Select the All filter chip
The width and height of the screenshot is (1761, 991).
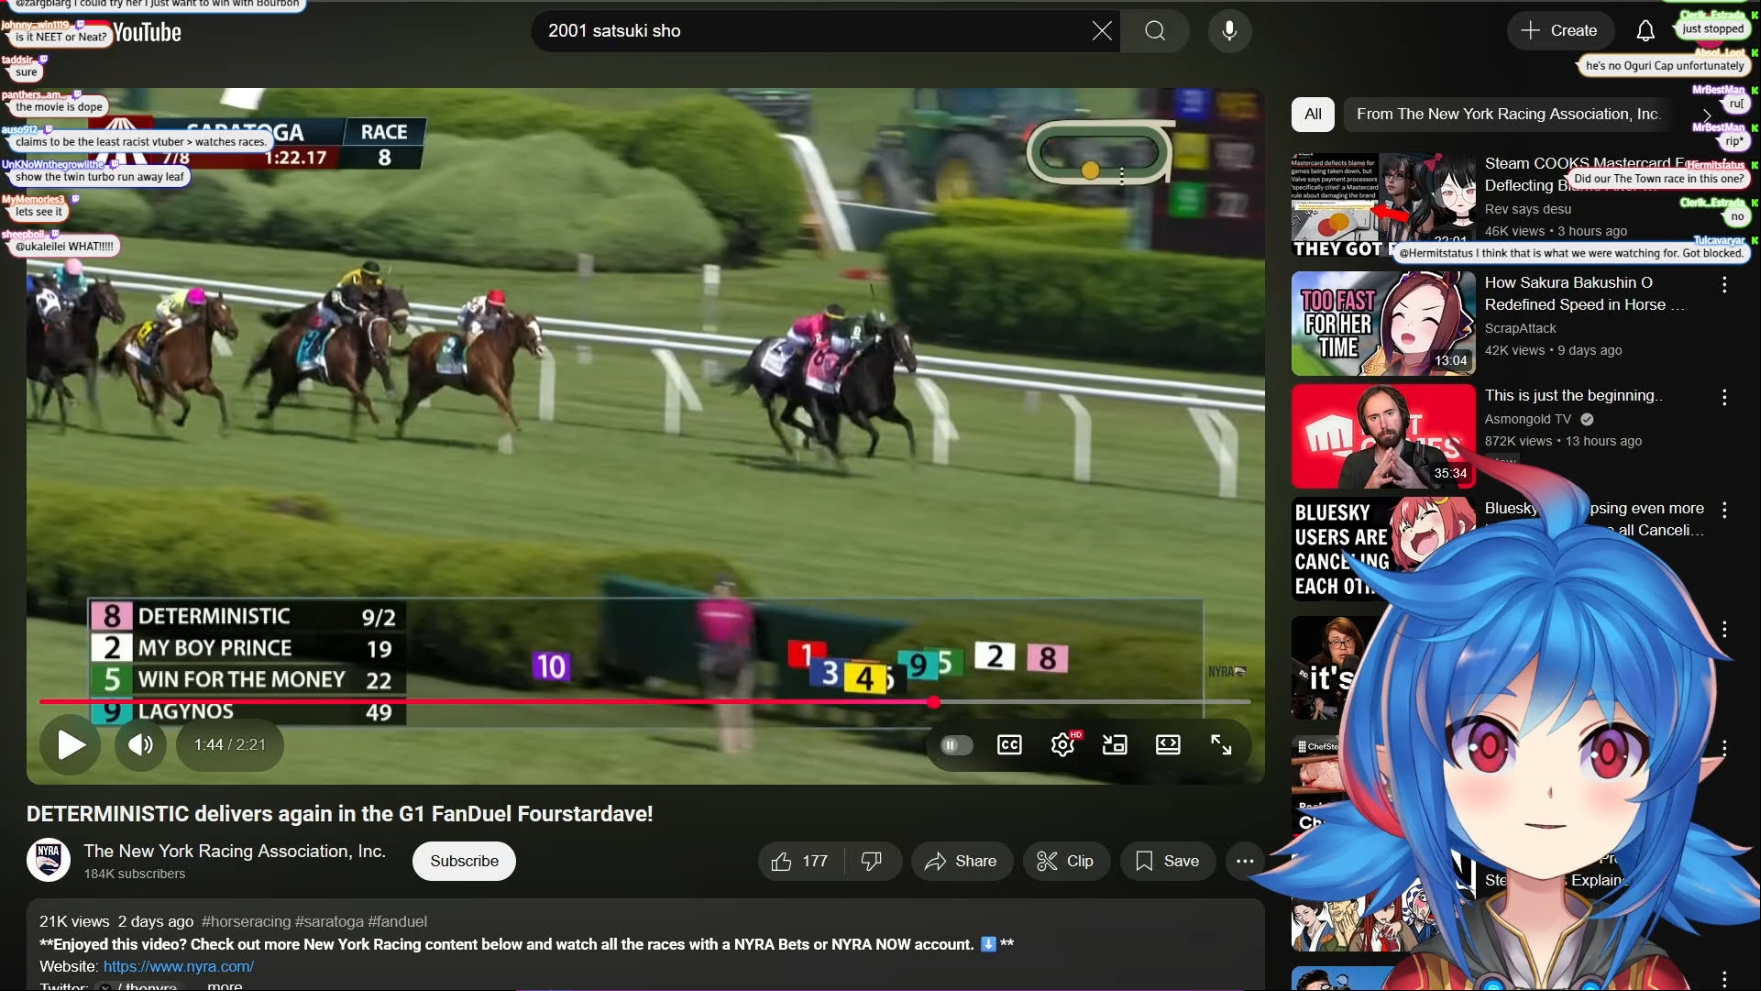1313,114
